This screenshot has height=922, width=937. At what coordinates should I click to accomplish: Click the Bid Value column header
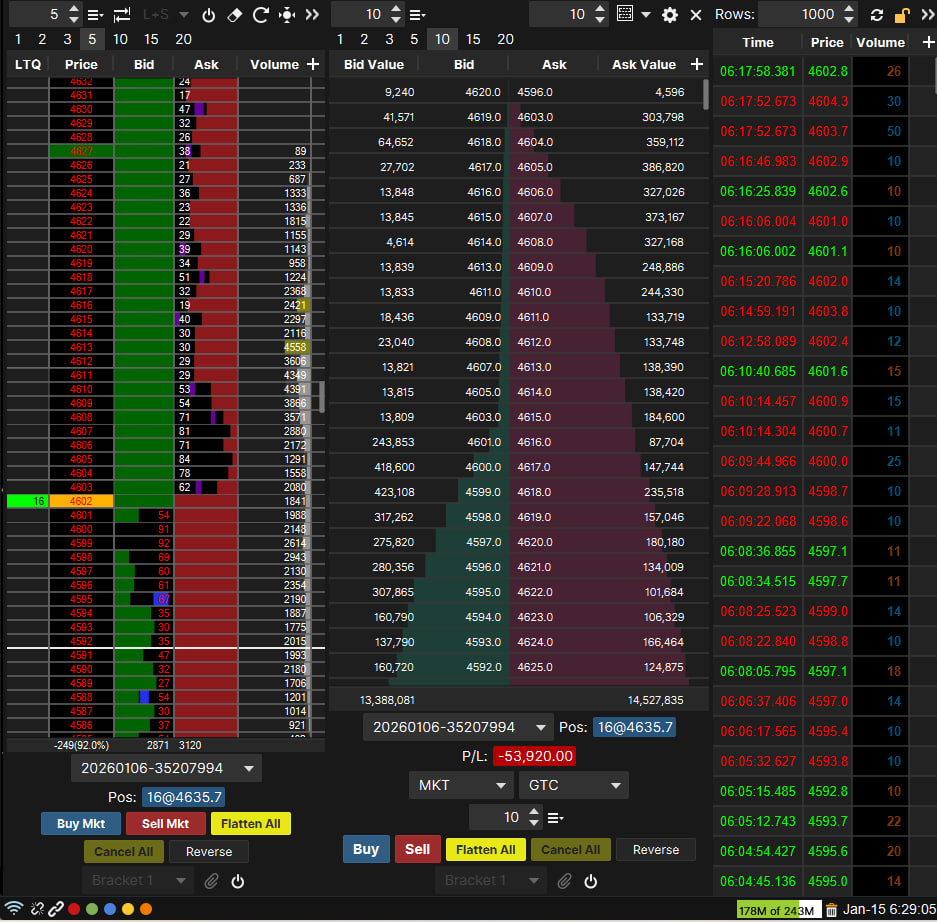coord(373,64)
